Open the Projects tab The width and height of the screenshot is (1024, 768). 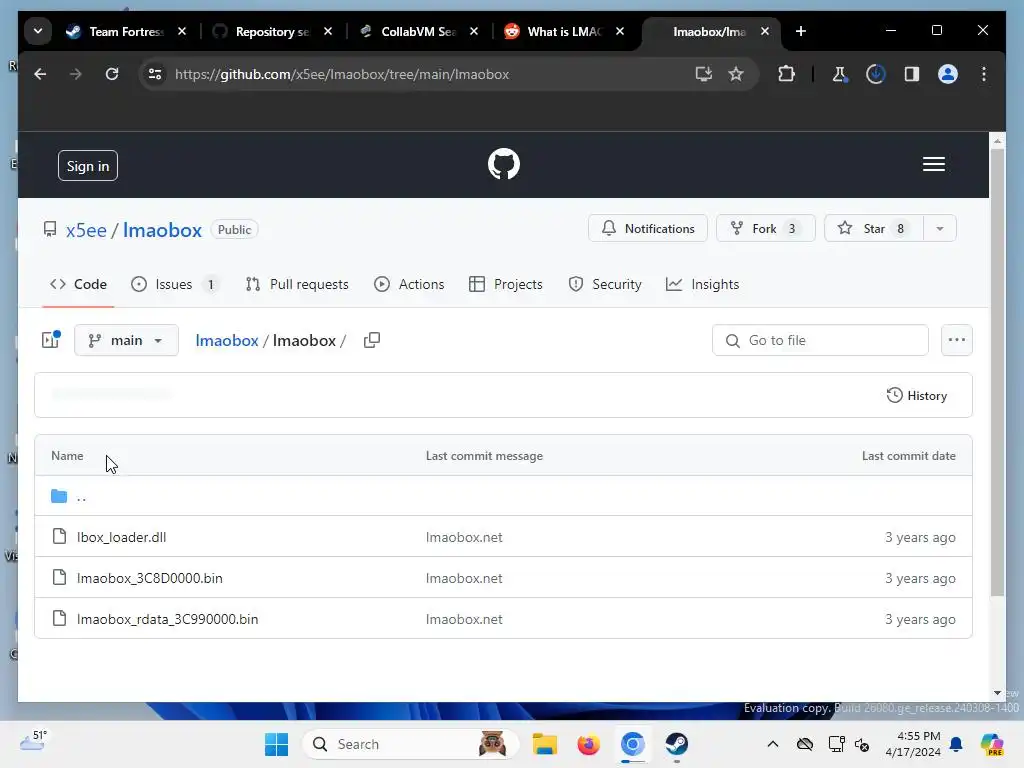point(506,284)
